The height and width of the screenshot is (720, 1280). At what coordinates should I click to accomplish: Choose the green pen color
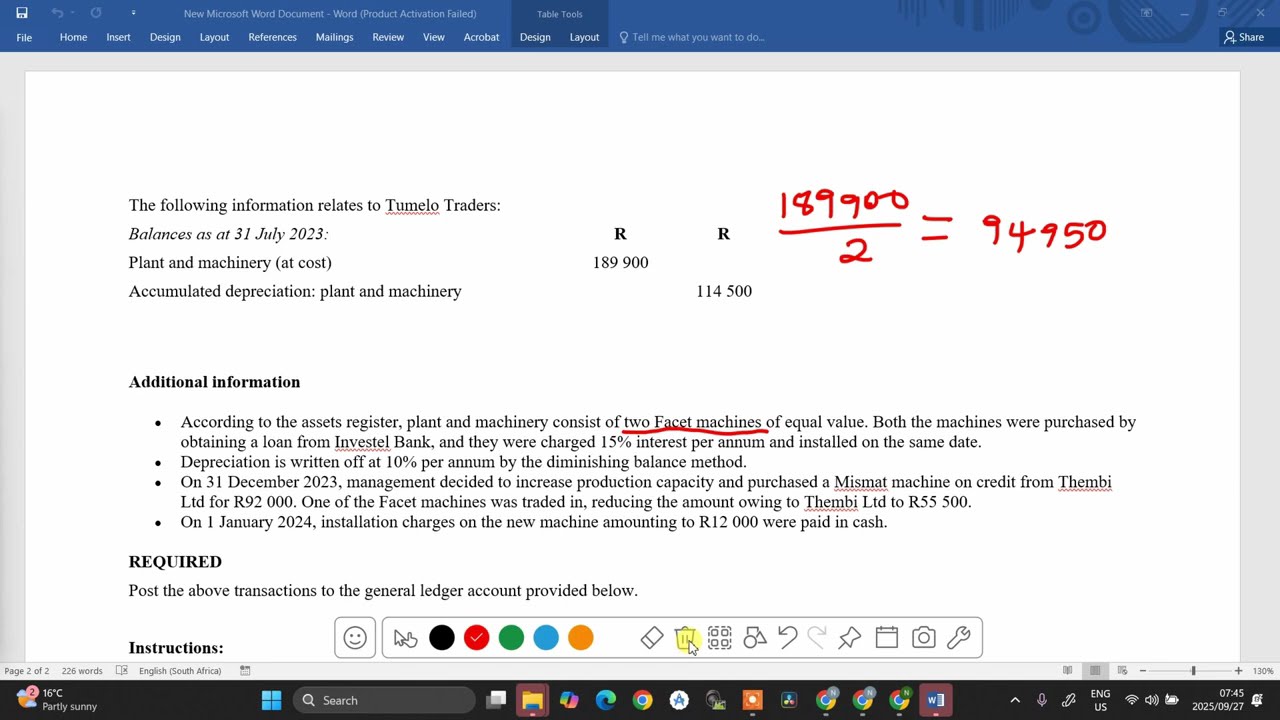(x=511, y=638)
